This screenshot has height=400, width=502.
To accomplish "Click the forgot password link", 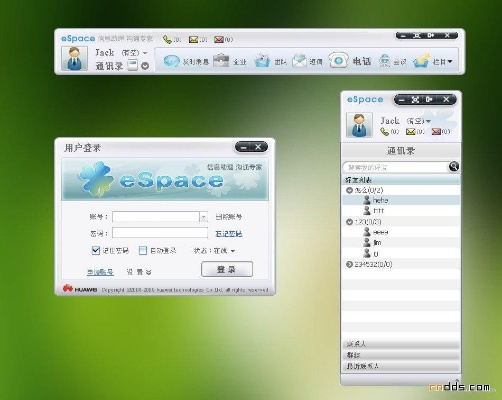I will [x=229, y=234].
